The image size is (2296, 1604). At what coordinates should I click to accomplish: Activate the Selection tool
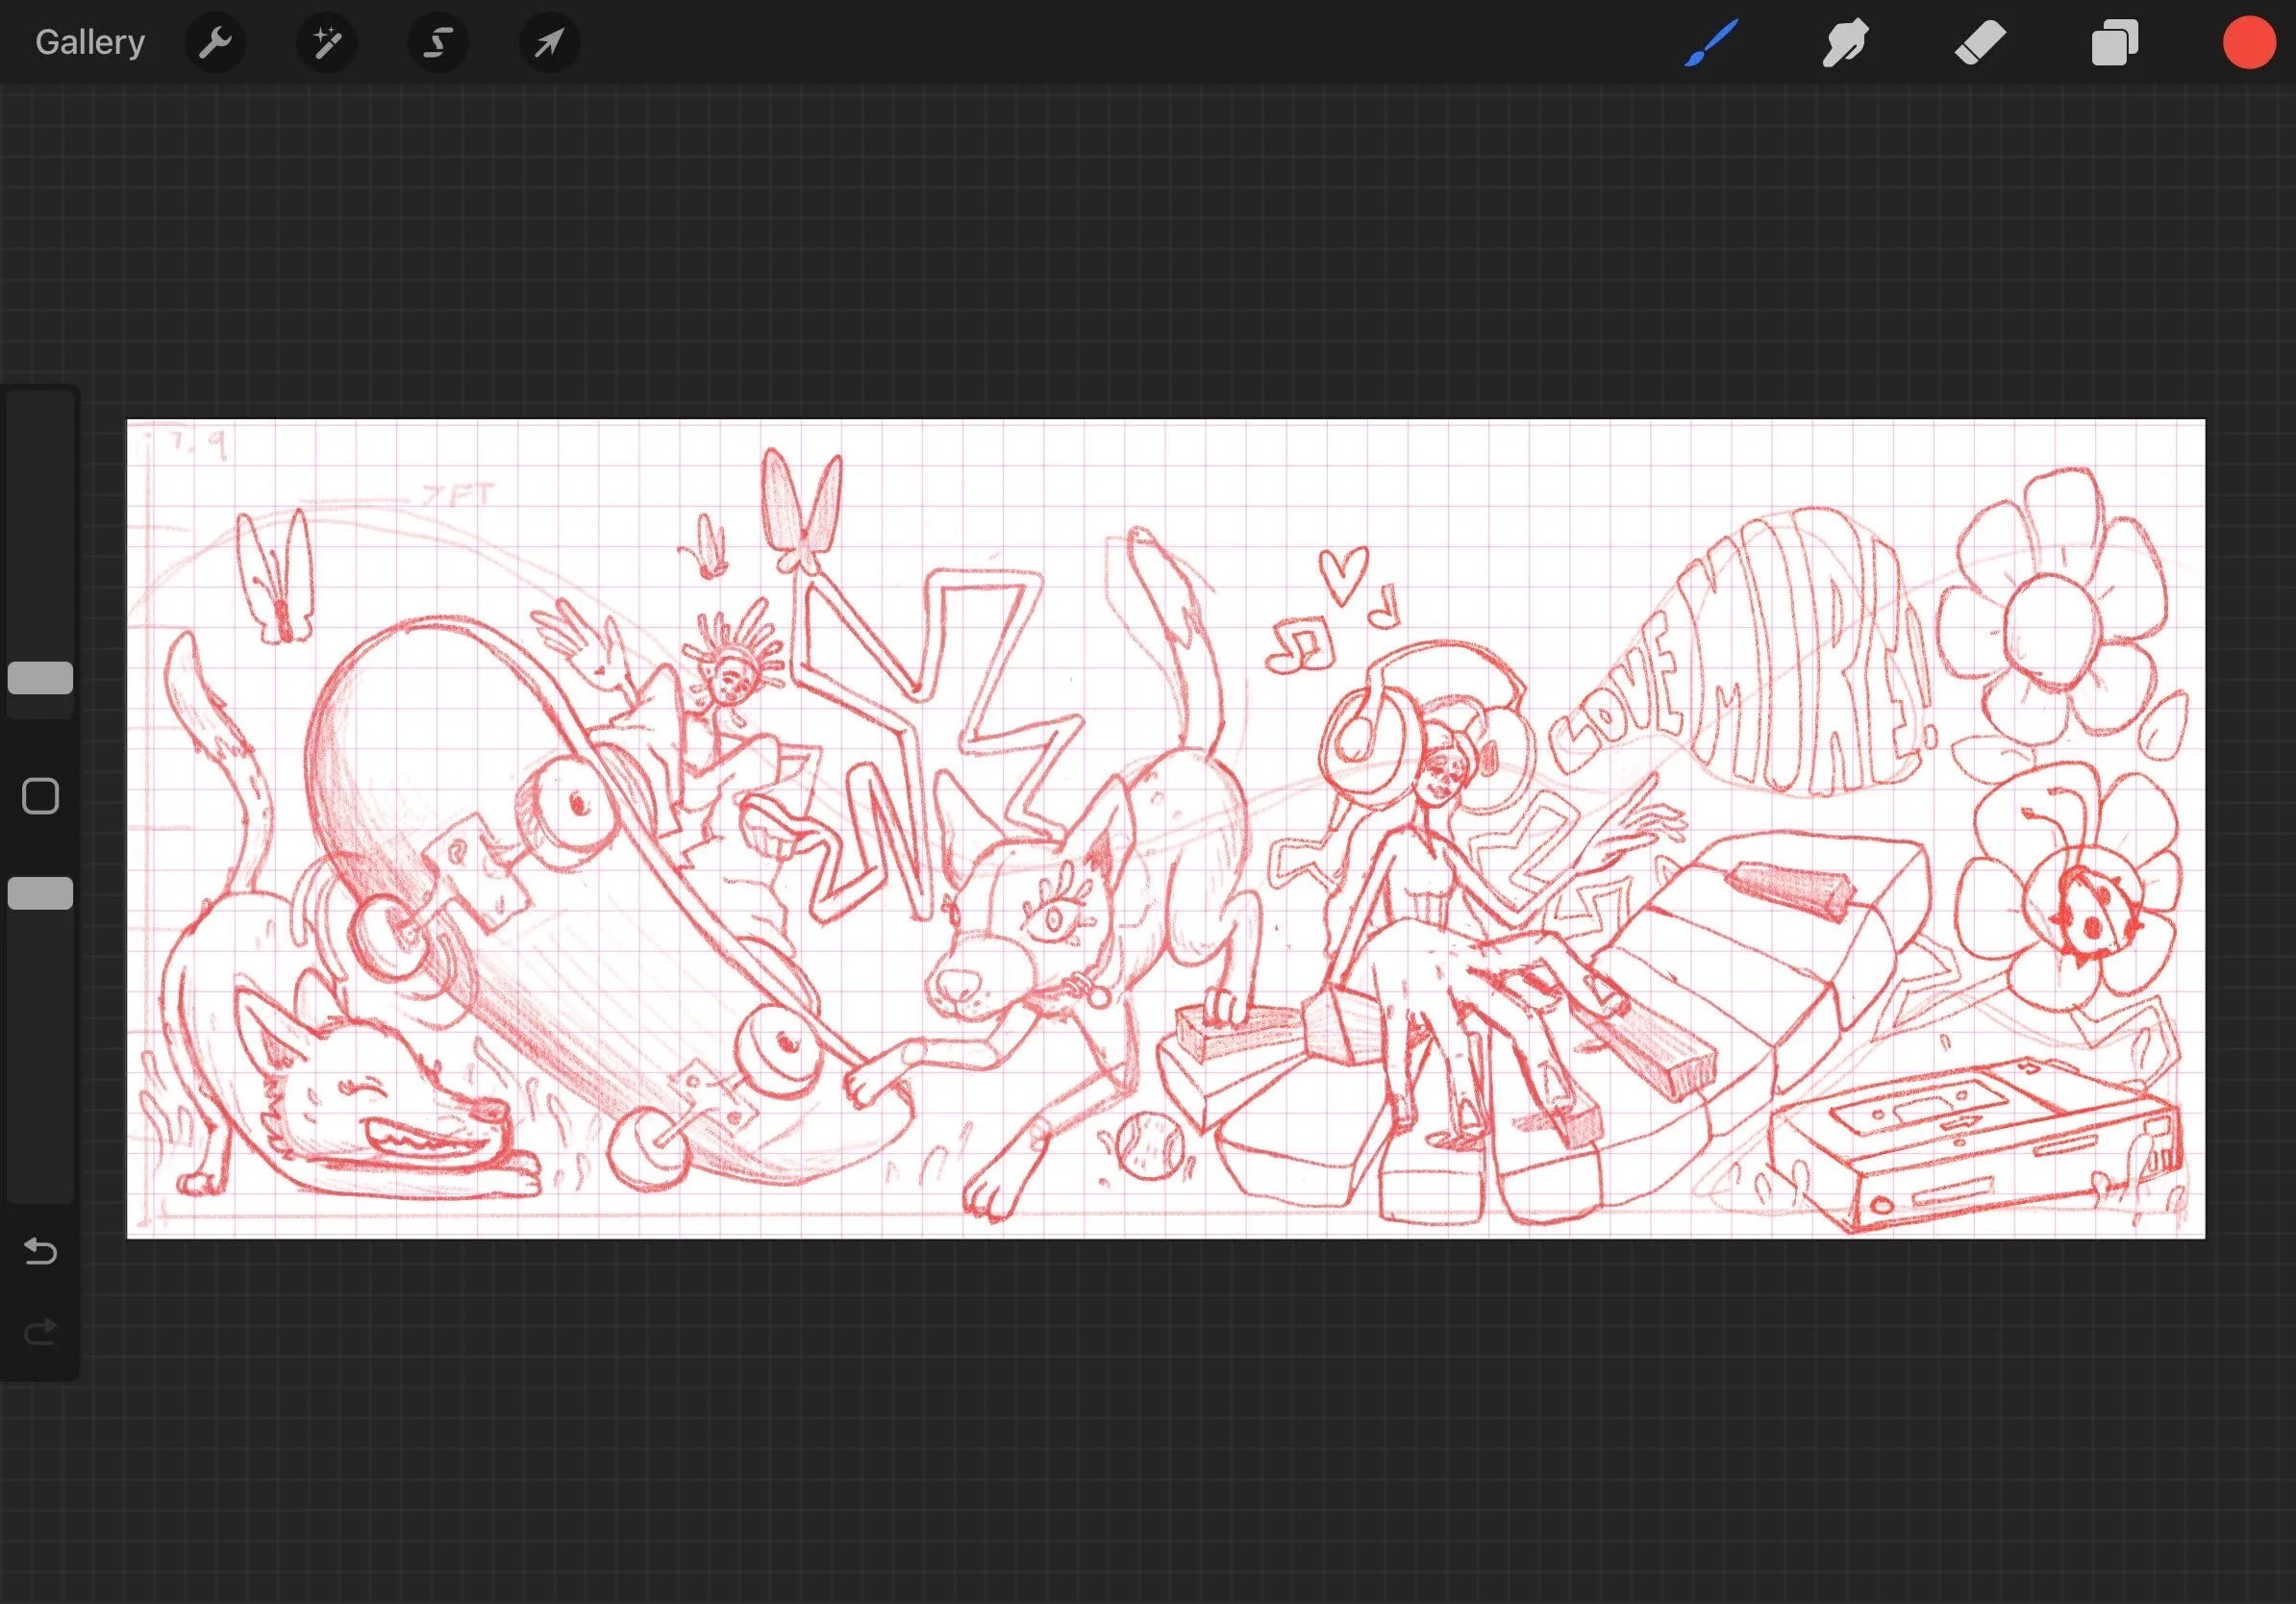438,43
